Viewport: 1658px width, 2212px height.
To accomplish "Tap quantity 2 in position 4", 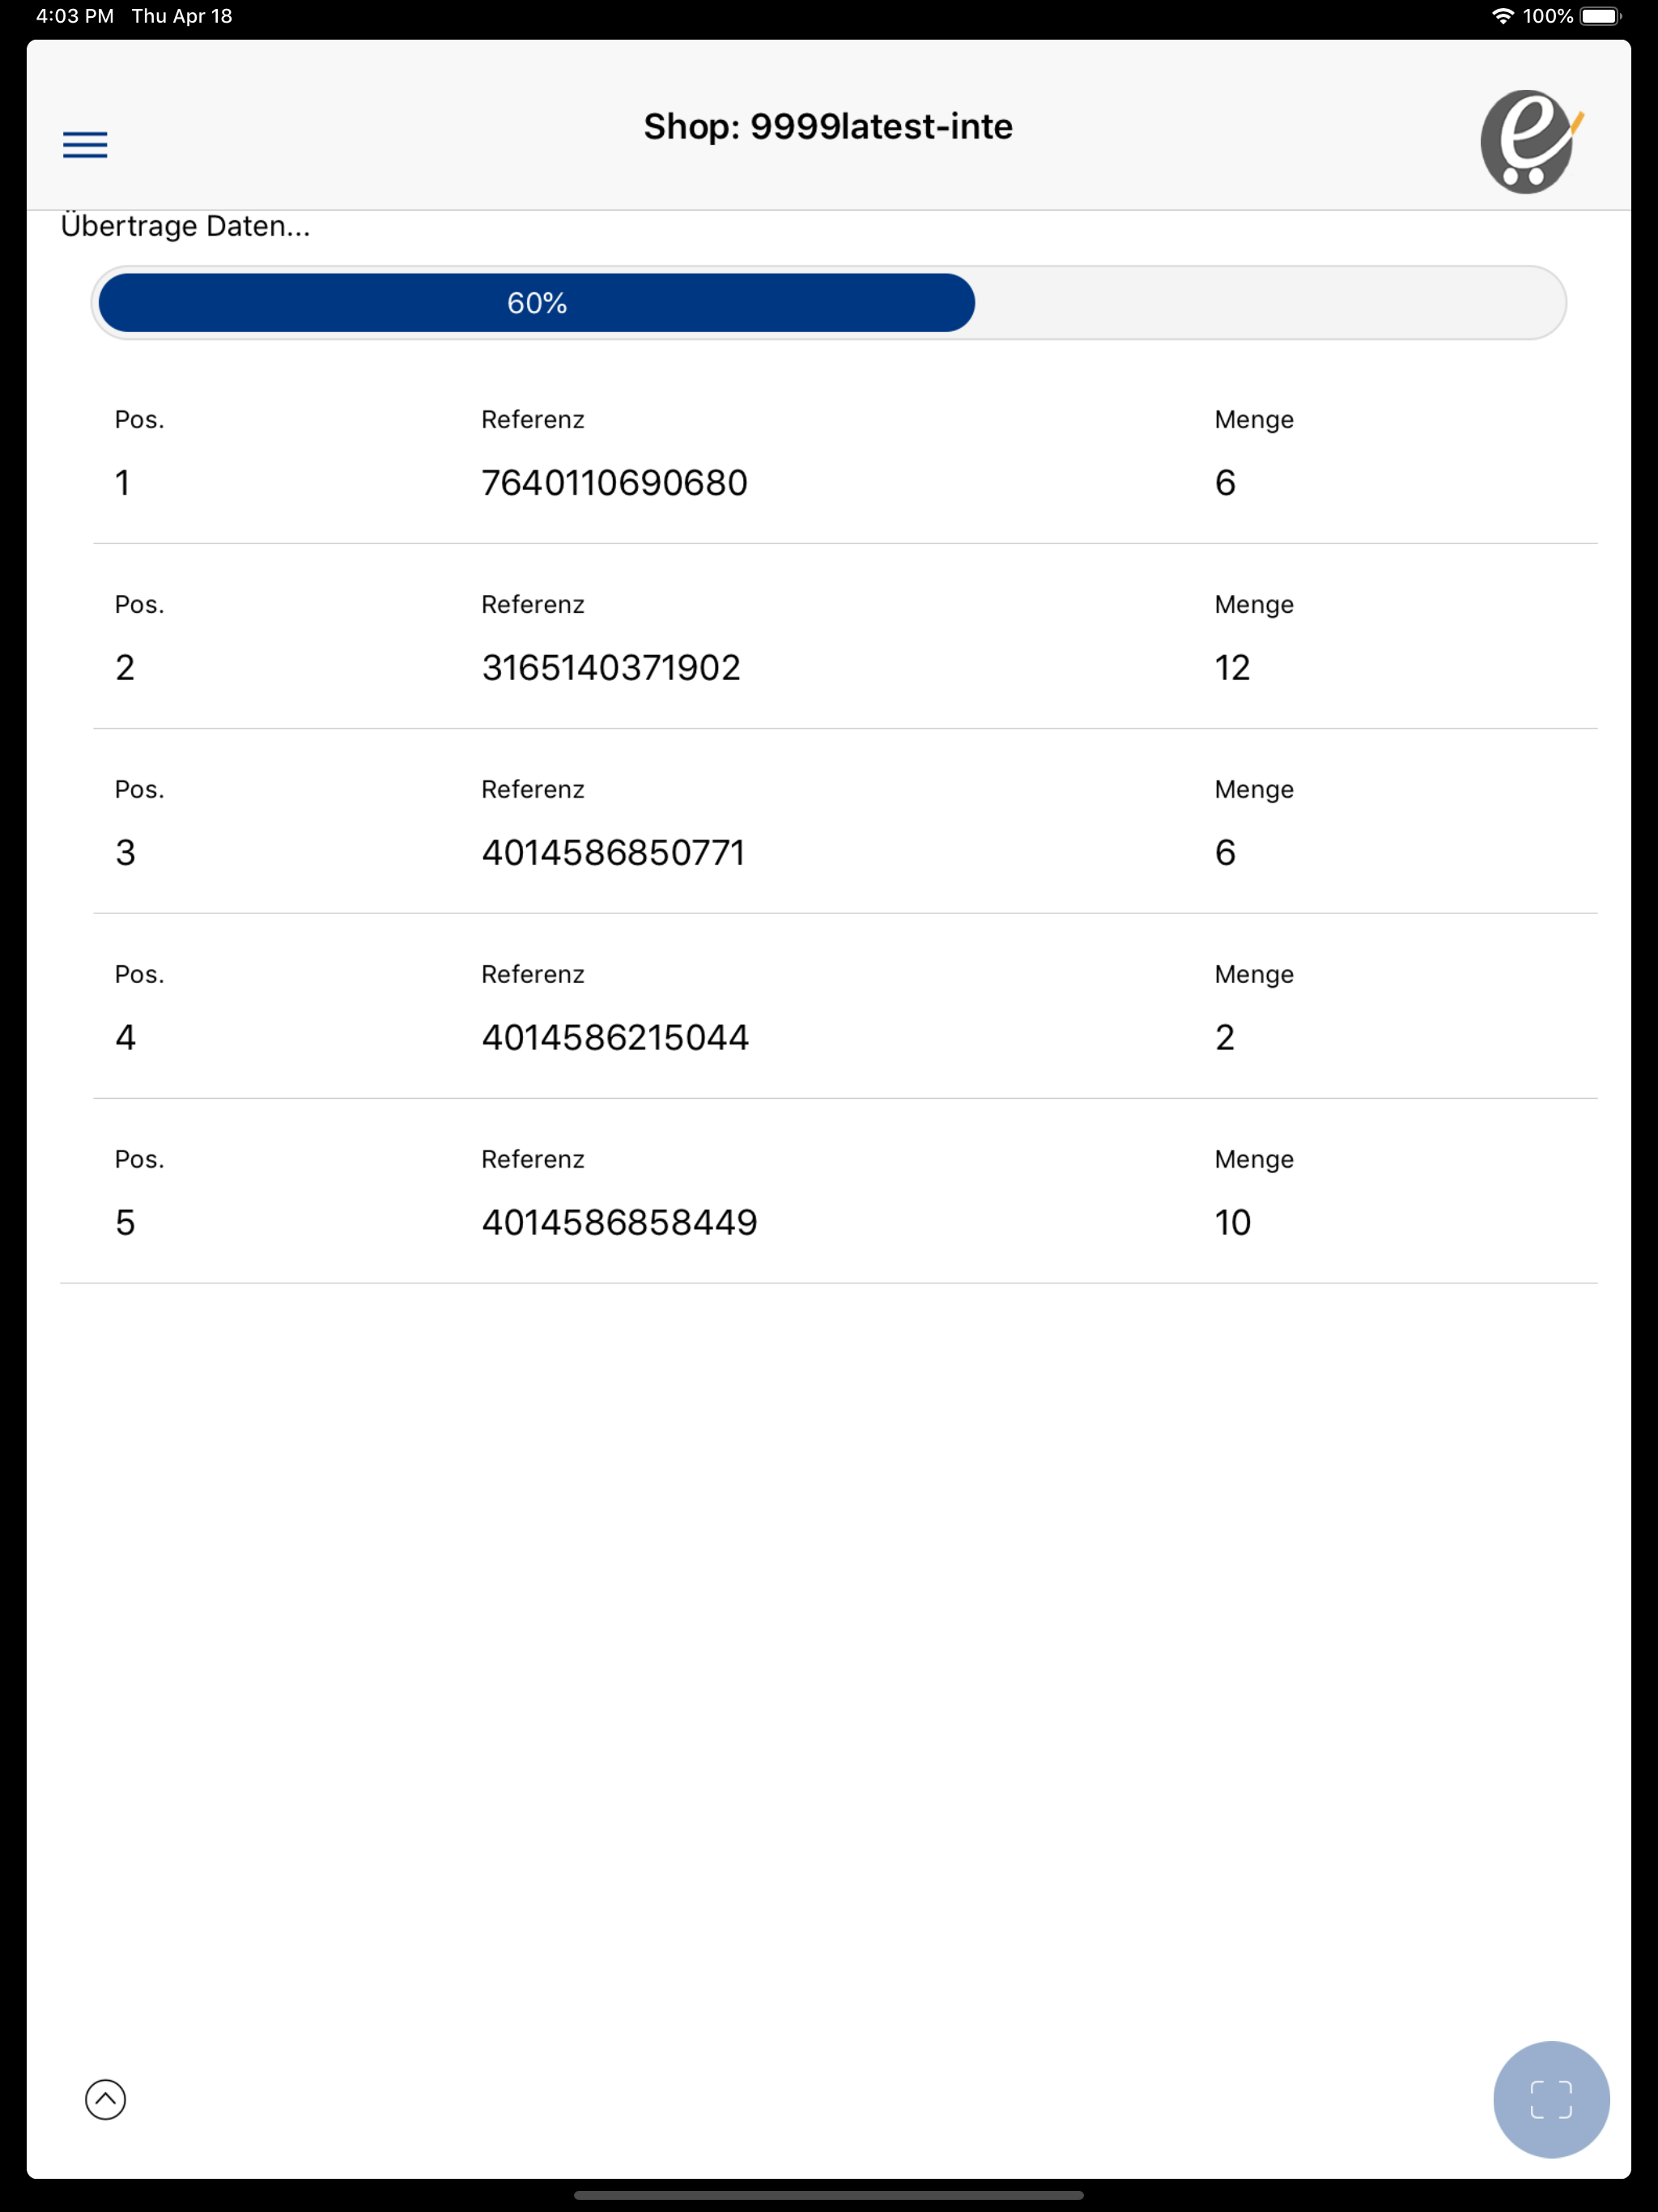I will (1225, 1038).
